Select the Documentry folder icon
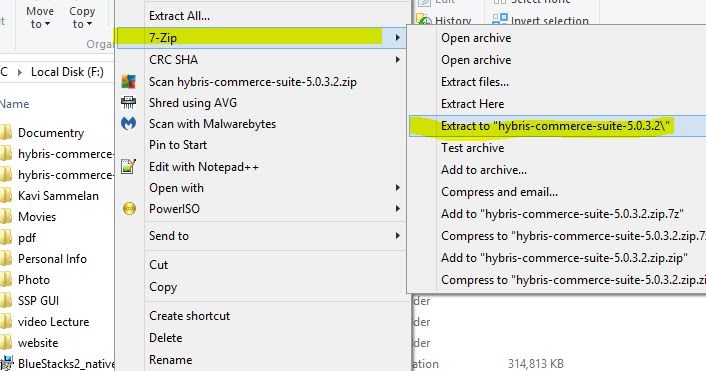 click(6, 133)
